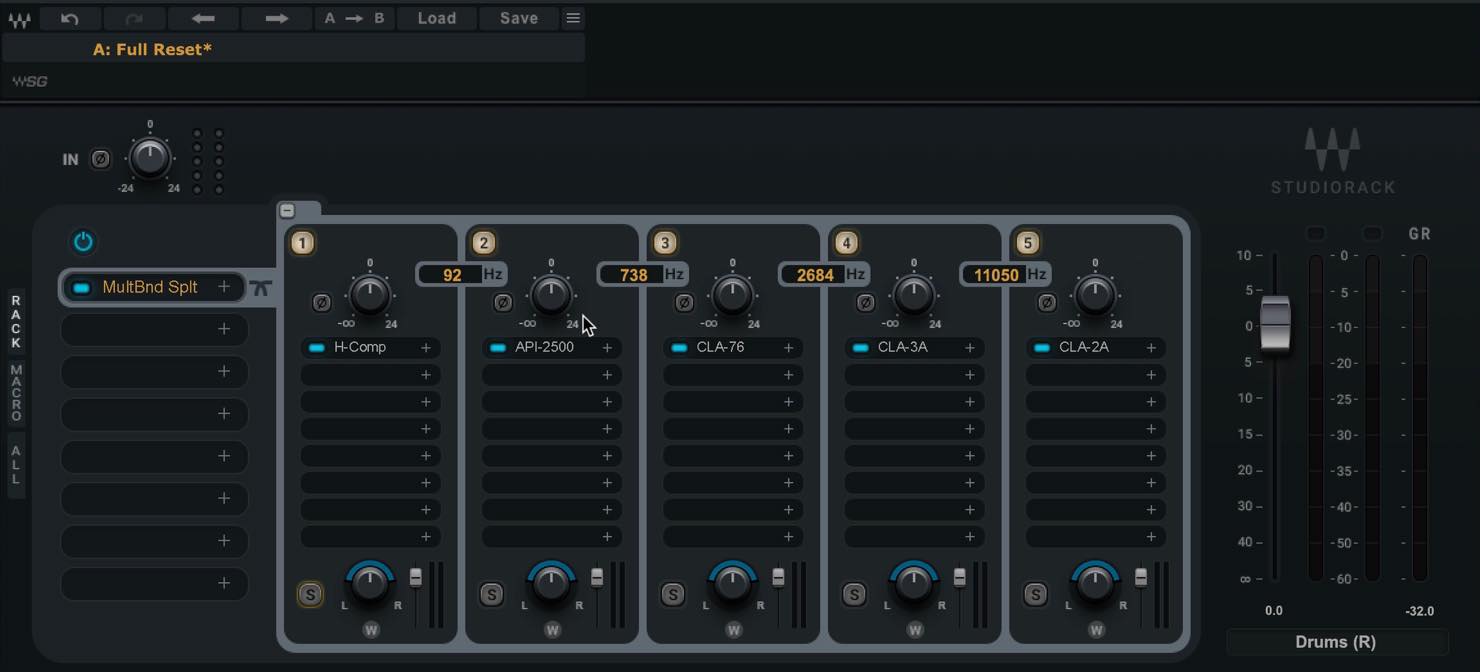Open the CLA-76 slot plus menu
This screenshot has width=1480, height=672.
point(788,348)
